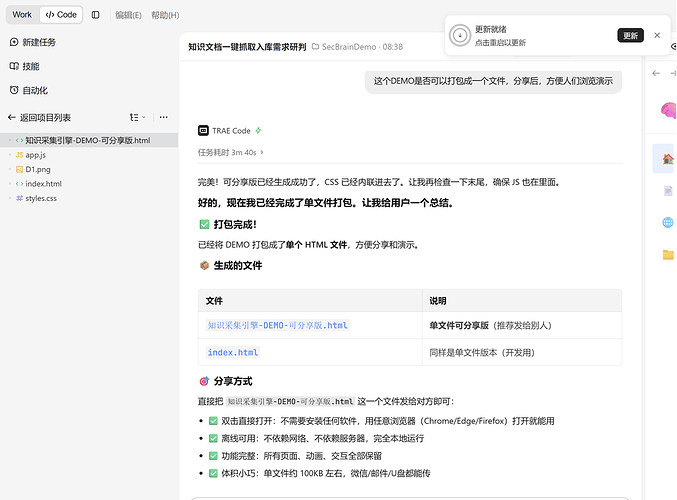Click the image icon beside D1.png

coord(19,169)
